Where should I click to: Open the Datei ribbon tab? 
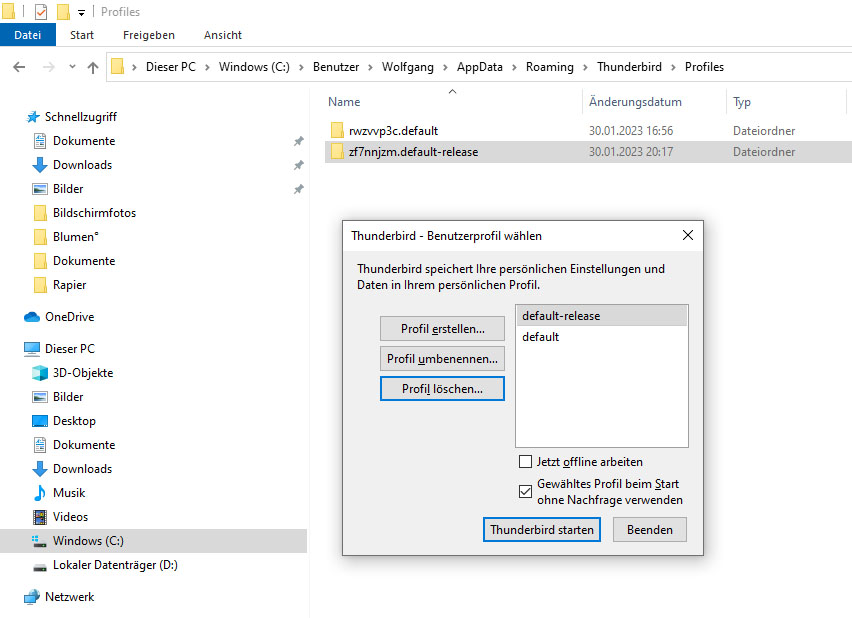(x=28, y=35)
